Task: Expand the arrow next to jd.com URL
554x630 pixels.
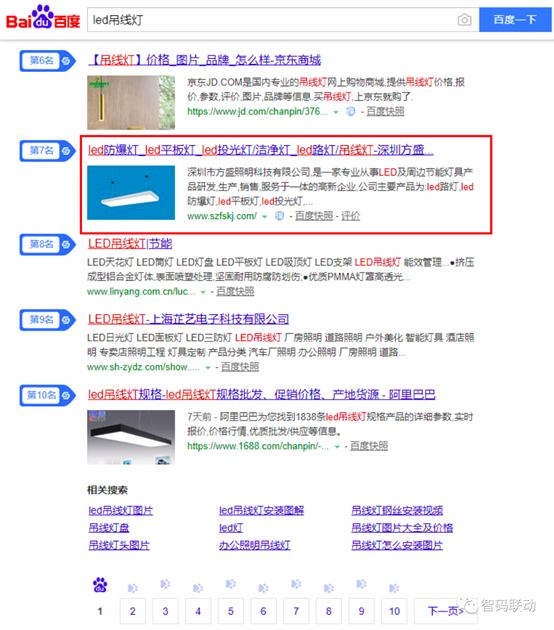Action: 336,112
